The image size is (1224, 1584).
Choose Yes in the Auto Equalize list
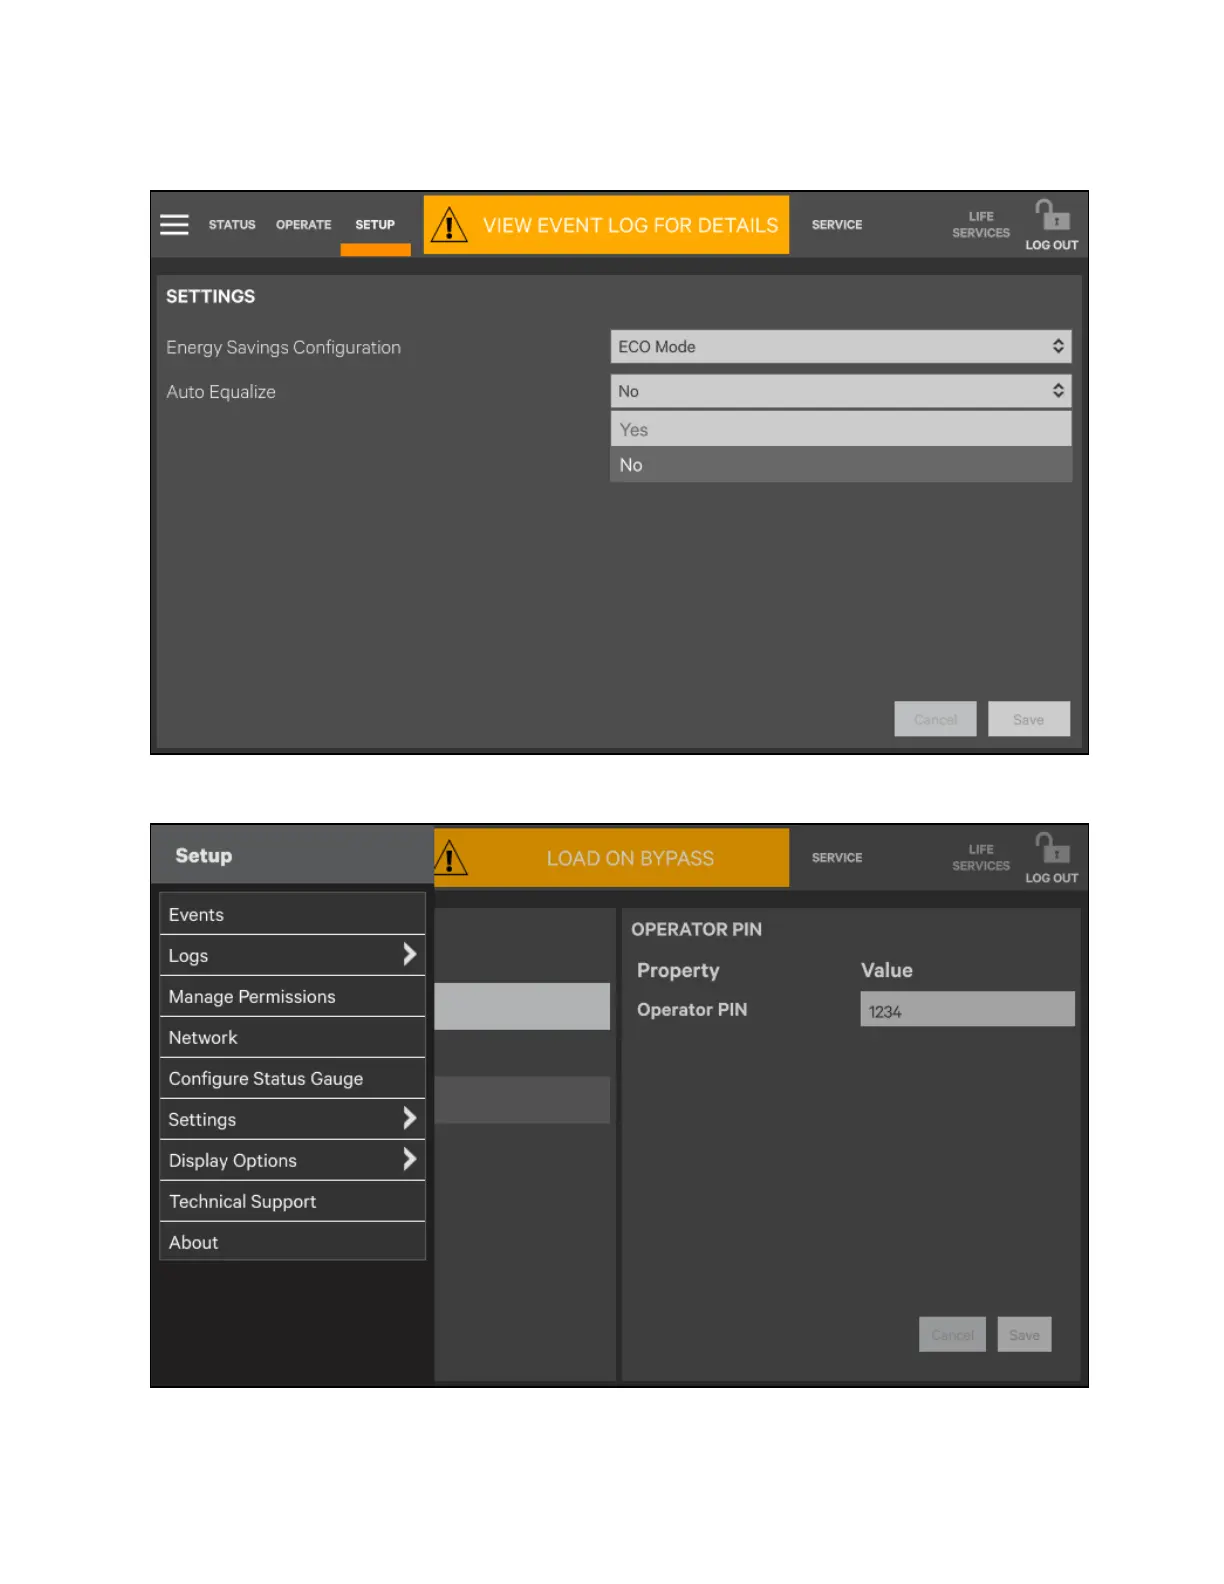tap(841, 430)
